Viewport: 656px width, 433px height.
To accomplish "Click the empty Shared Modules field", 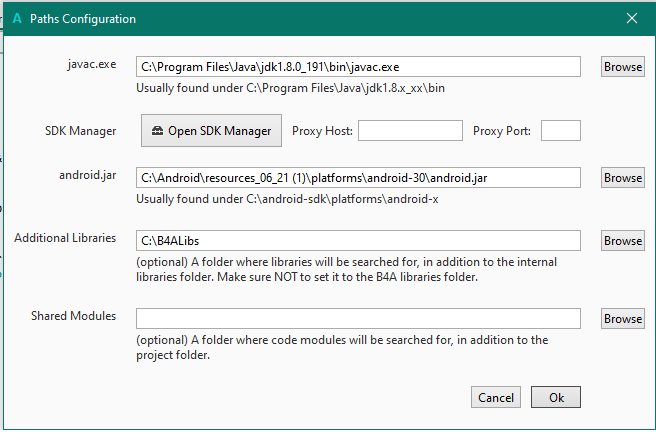I will pos(358,318).
